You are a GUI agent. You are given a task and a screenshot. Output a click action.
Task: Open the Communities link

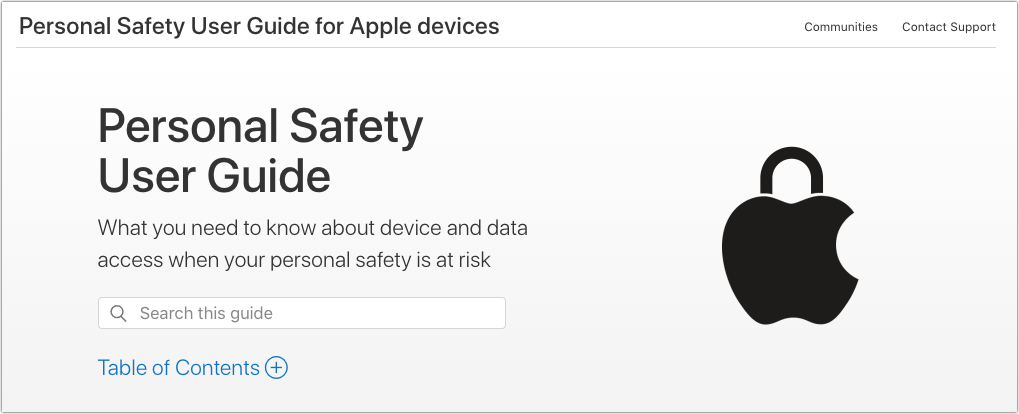[841, 27]
